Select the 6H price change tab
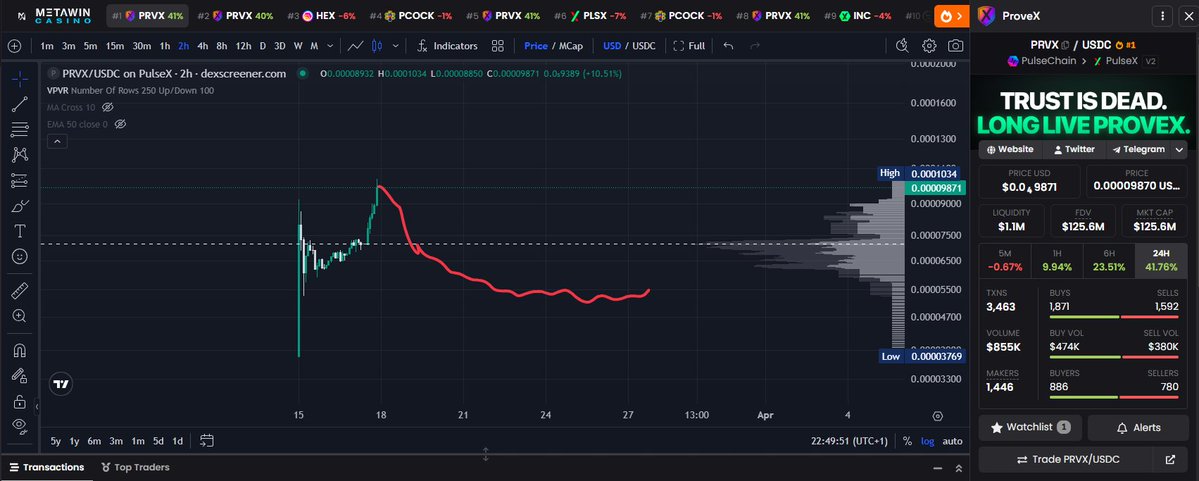The width and height of the screenshot is (1199, 481). point(1109,260)
